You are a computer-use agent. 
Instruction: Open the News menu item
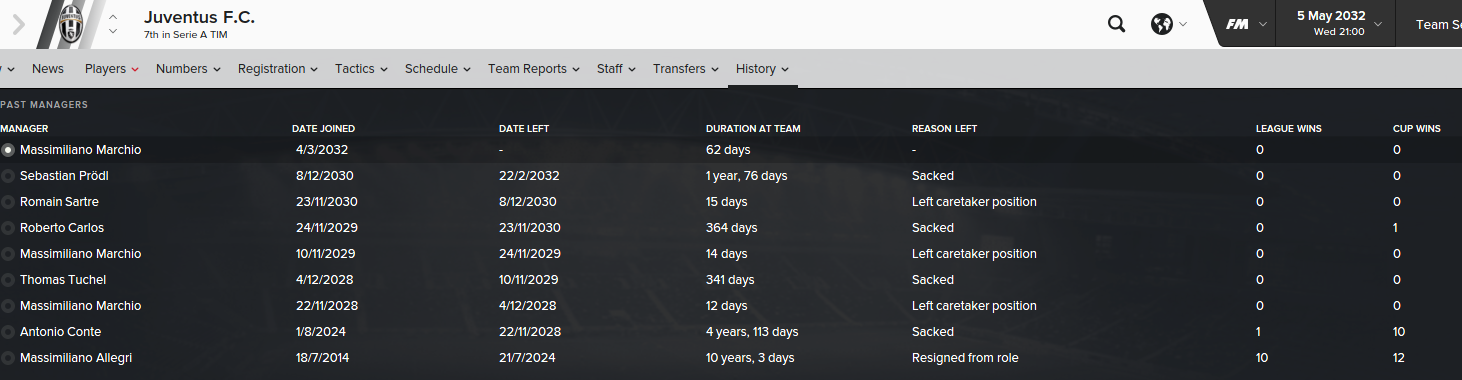pos(48,69)
